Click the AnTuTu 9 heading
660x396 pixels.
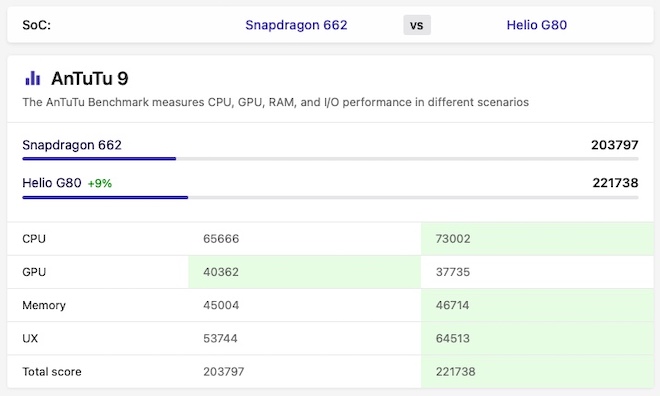(x=90, y=78)
